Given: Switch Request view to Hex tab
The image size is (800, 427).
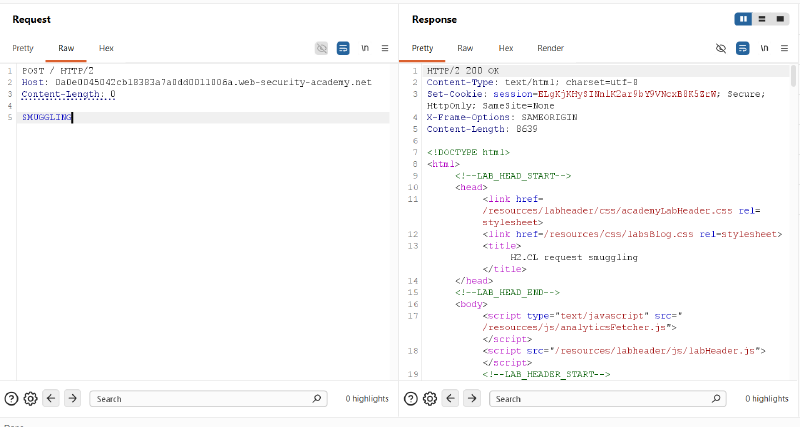Looking at the screenshot, I should pyautogui.click(x=106, y=48).
